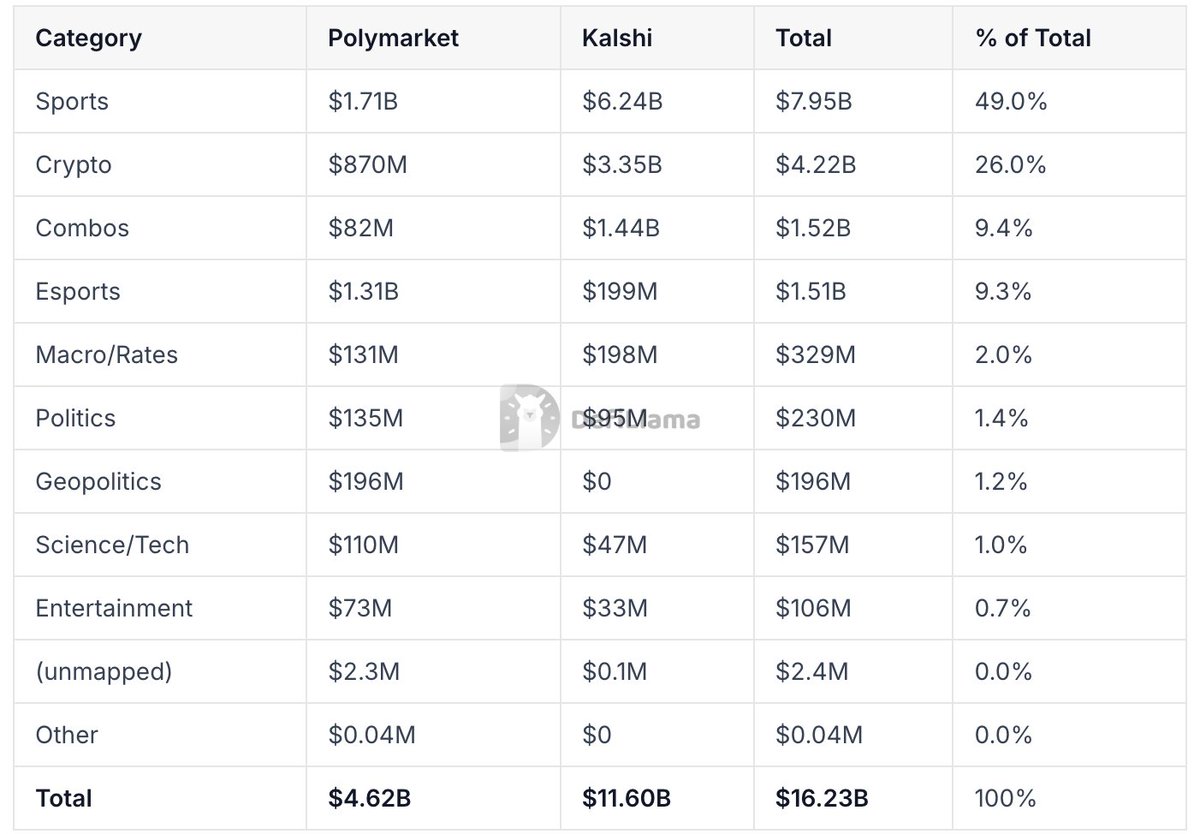
Task: Select the Total column header
Action: coord(803,38)
